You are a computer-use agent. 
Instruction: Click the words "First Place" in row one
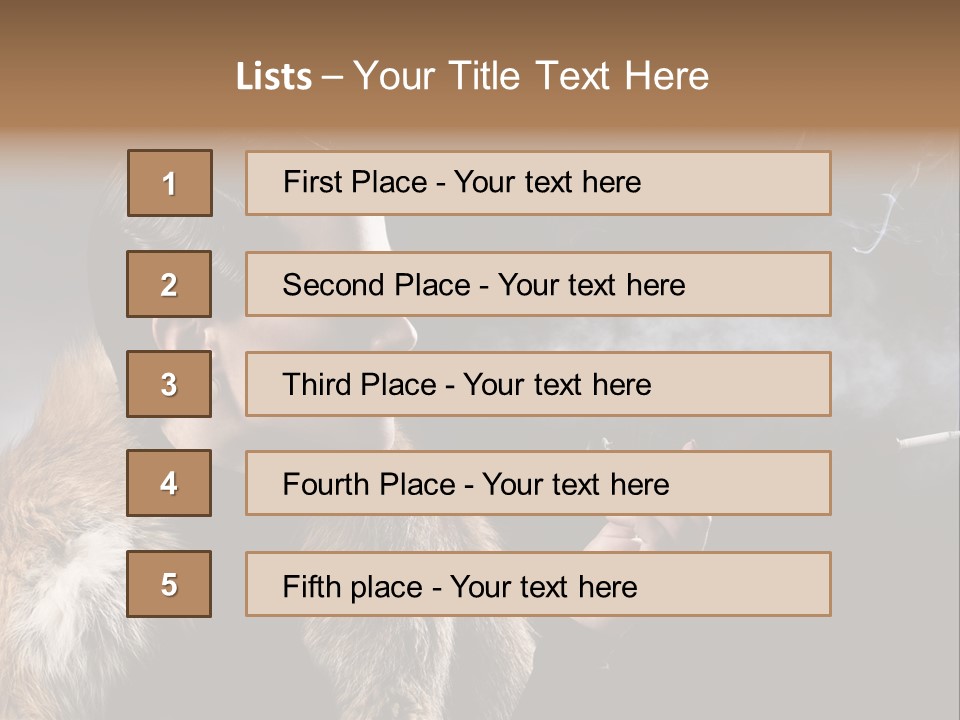(x=363, y=182)
